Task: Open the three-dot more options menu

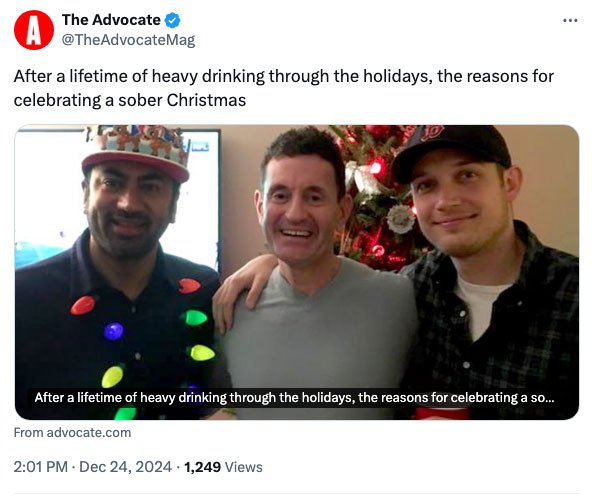Action: coord(570,20)
